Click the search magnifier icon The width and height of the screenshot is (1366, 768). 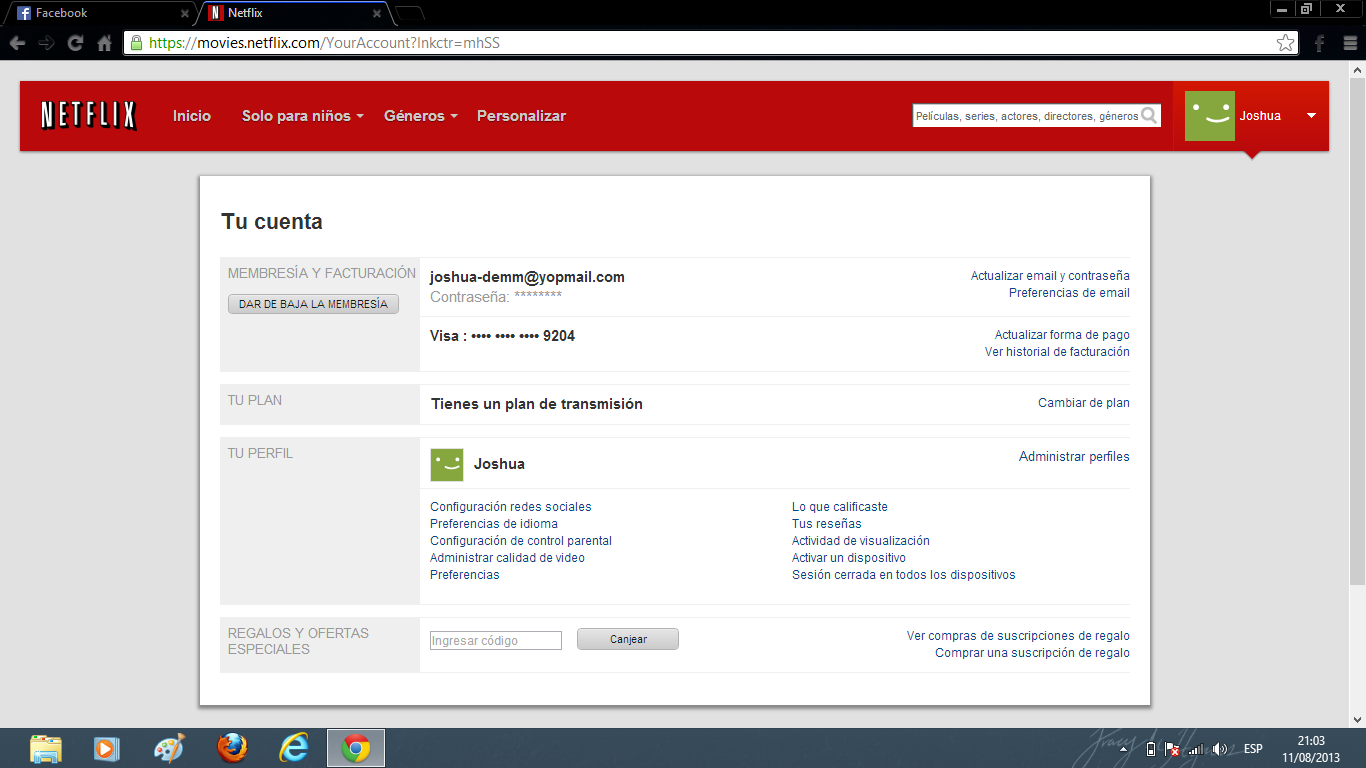1150,116
